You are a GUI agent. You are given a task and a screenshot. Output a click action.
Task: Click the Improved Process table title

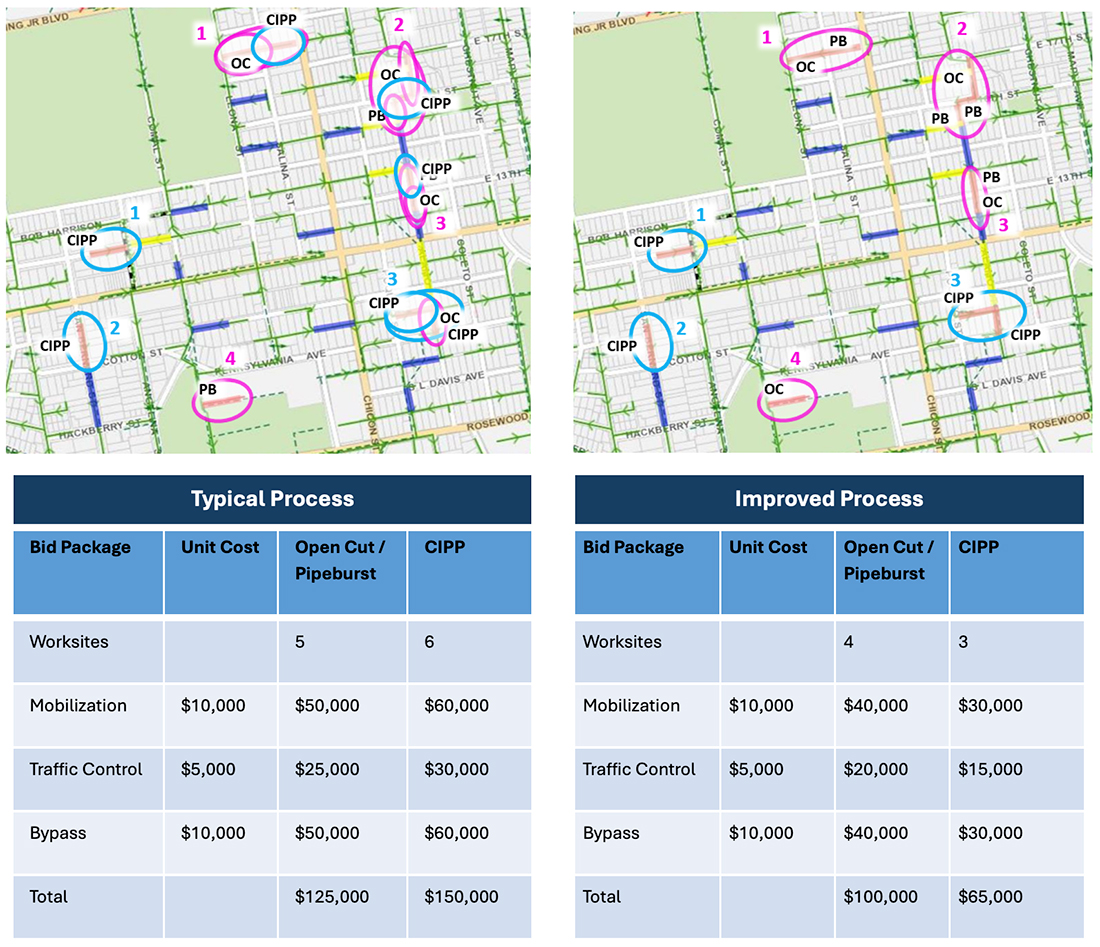point(829,499)
